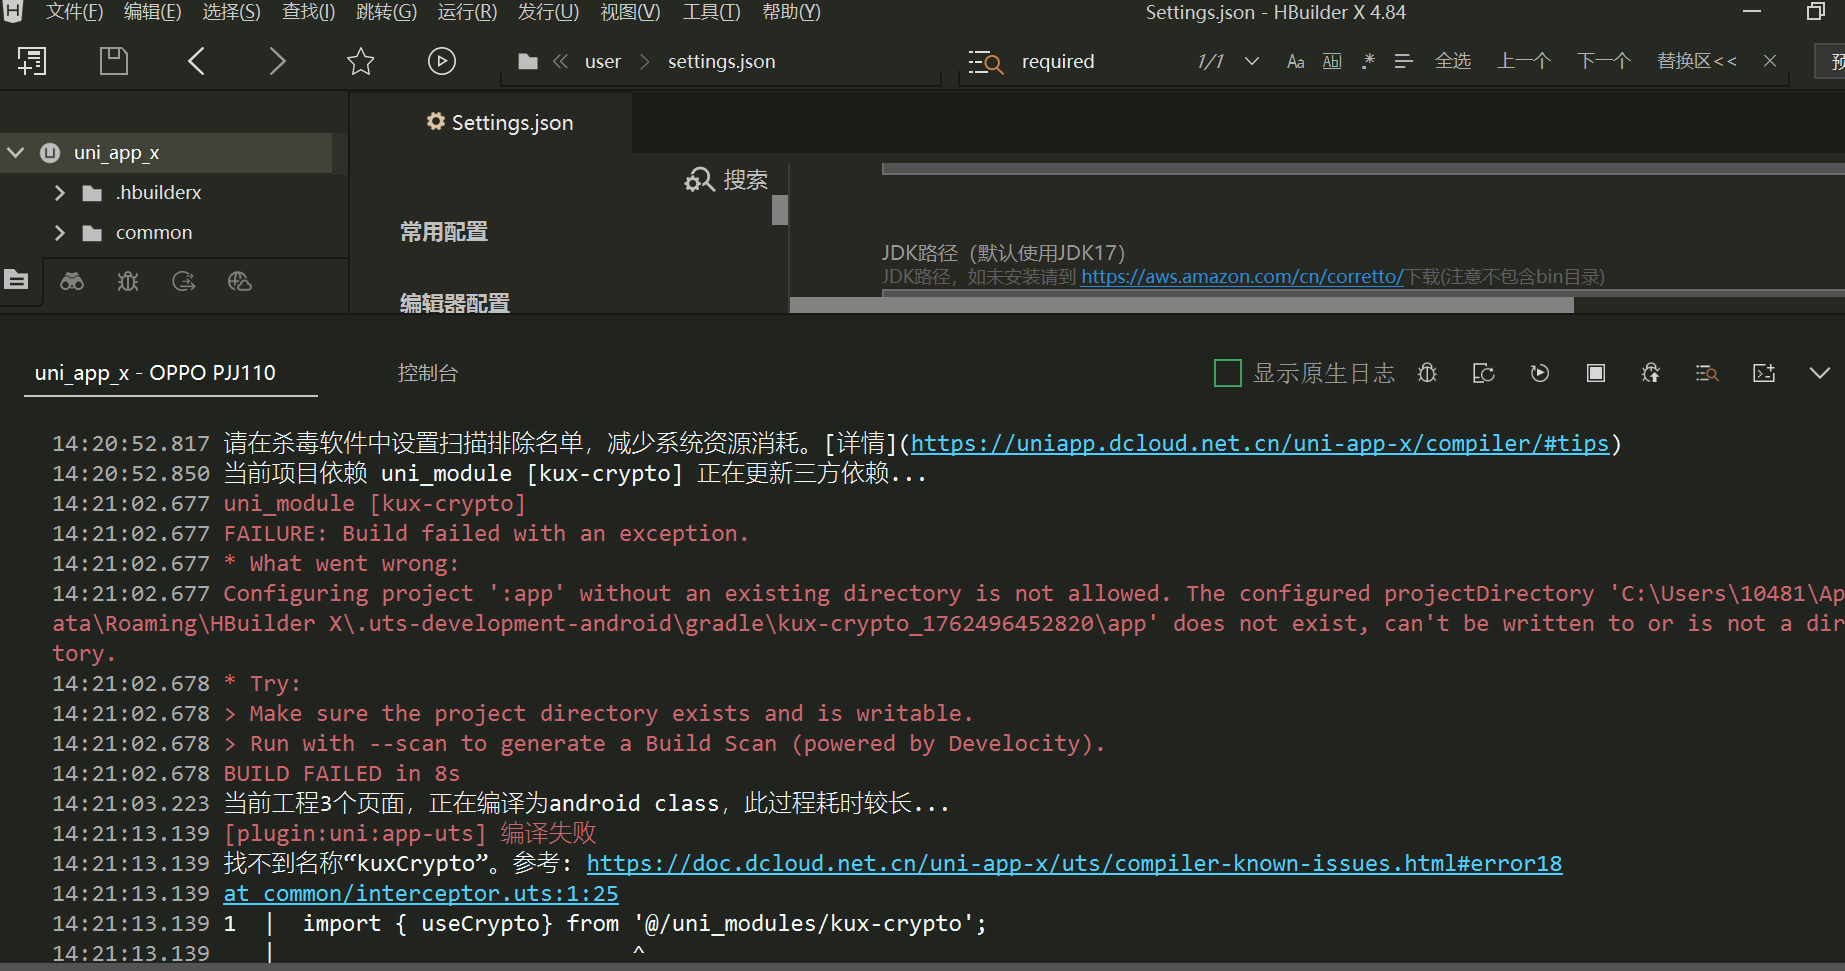Image resolution: width=1845 pixels, height=971 pixels.
Task: Open the 运行(R) menu
Action: [x=466, y=12]
